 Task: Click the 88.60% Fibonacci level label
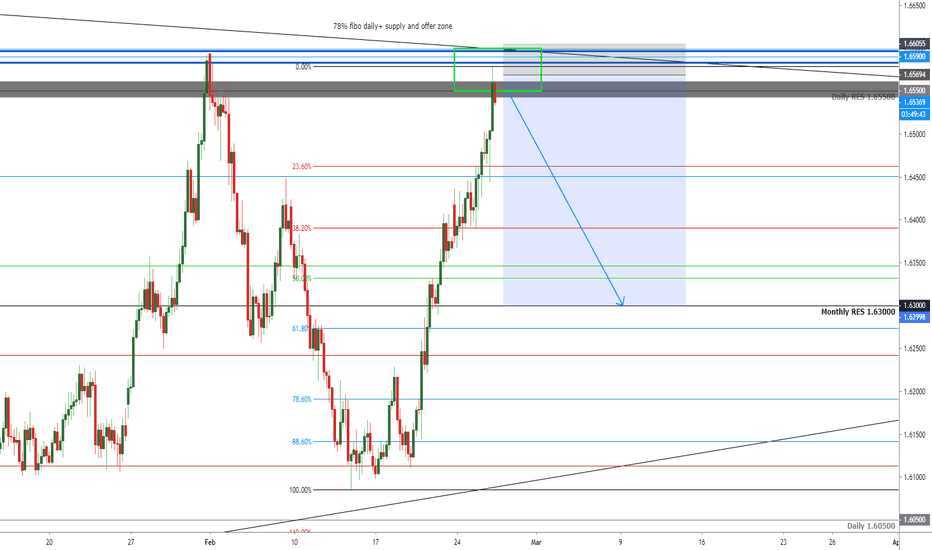pos(302,442)
